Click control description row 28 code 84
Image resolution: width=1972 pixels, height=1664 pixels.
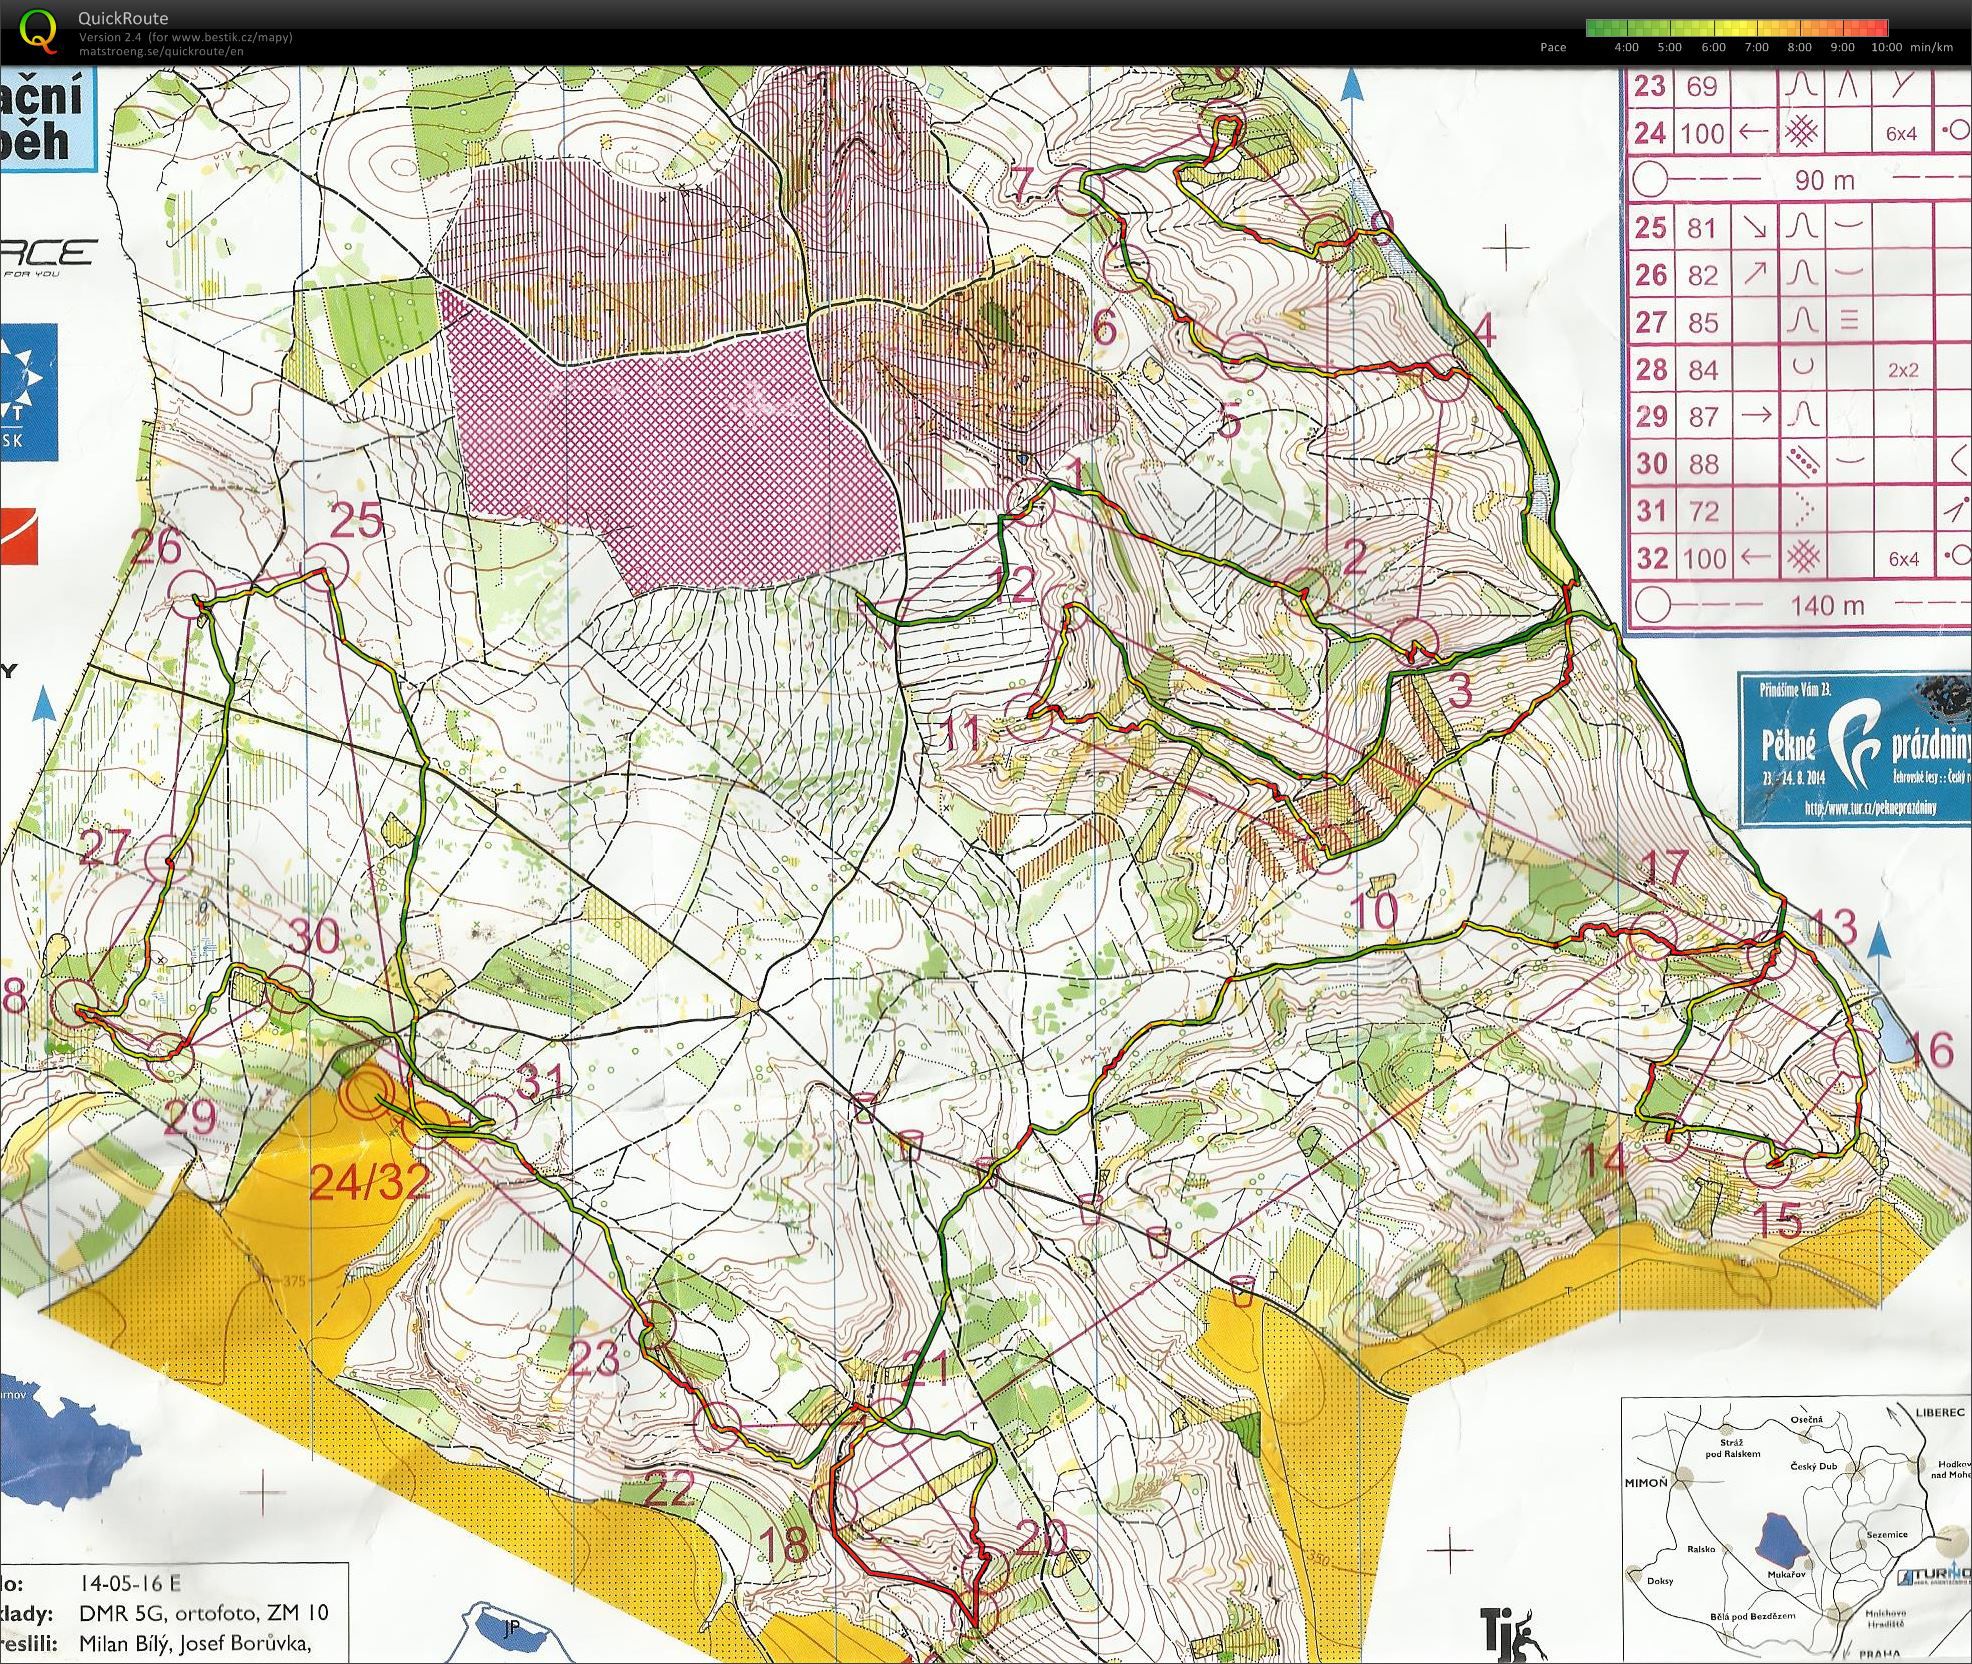[1798, 369]
